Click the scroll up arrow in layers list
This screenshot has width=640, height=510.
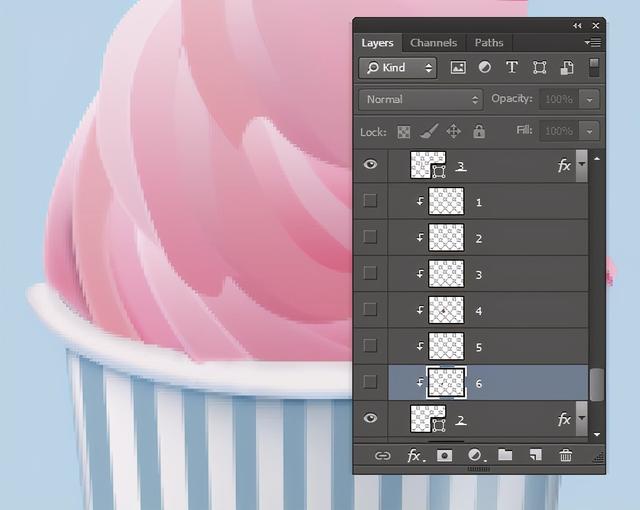click(x=597, y=158)
